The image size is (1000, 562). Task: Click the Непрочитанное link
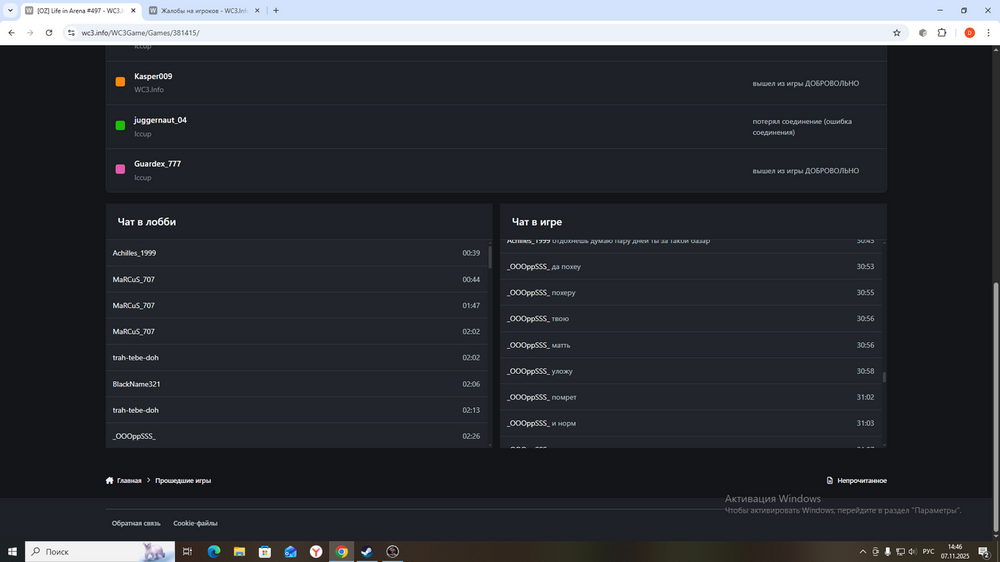861,481
